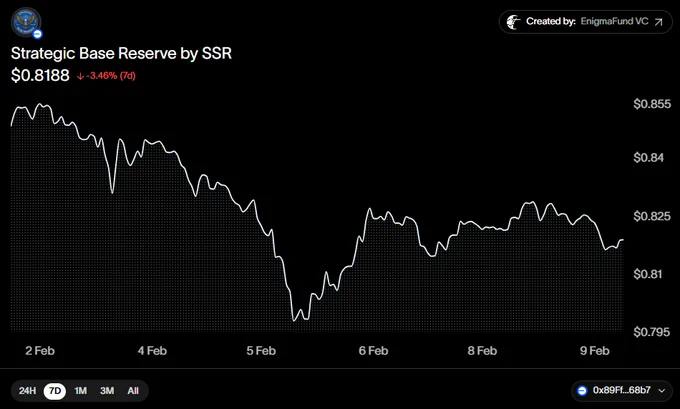Show the All time range
Screen dimensions: 680x409
click(133, 391)
